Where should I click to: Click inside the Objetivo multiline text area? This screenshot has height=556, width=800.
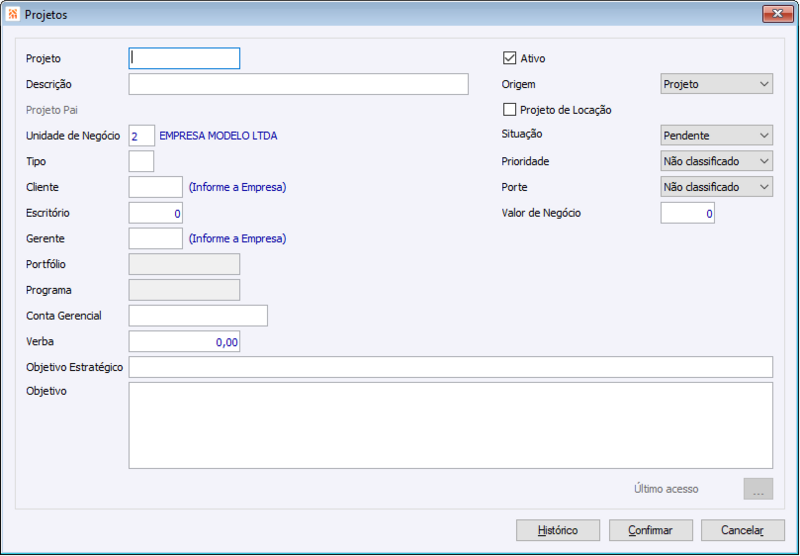click(x=451, y=425)
